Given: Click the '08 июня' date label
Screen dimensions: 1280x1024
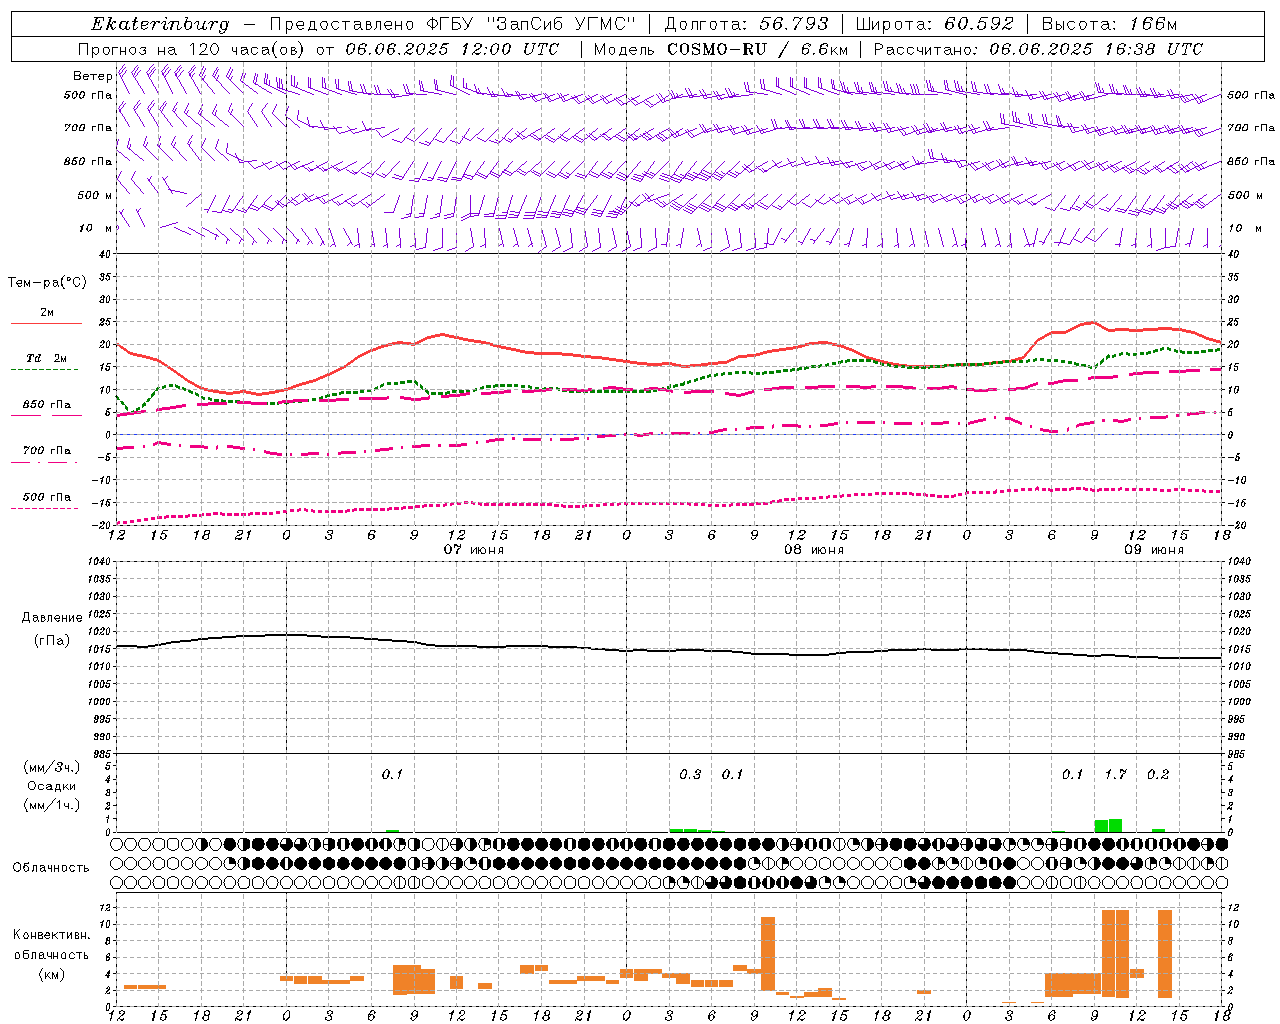Looking at the screenshot, I should (814, 550).
